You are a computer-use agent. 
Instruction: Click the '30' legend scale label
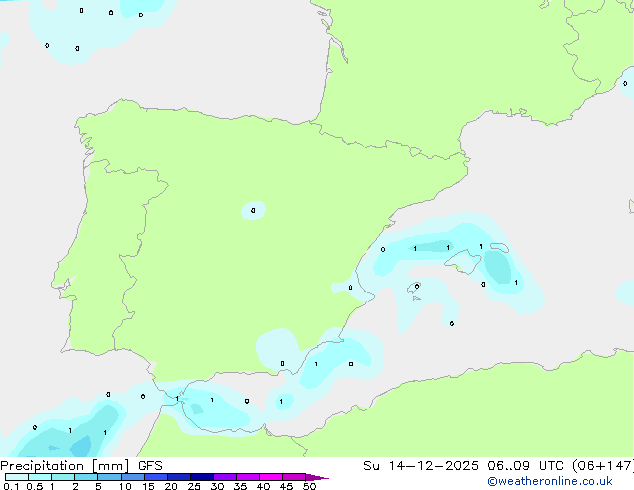click(x=217, y=486)
